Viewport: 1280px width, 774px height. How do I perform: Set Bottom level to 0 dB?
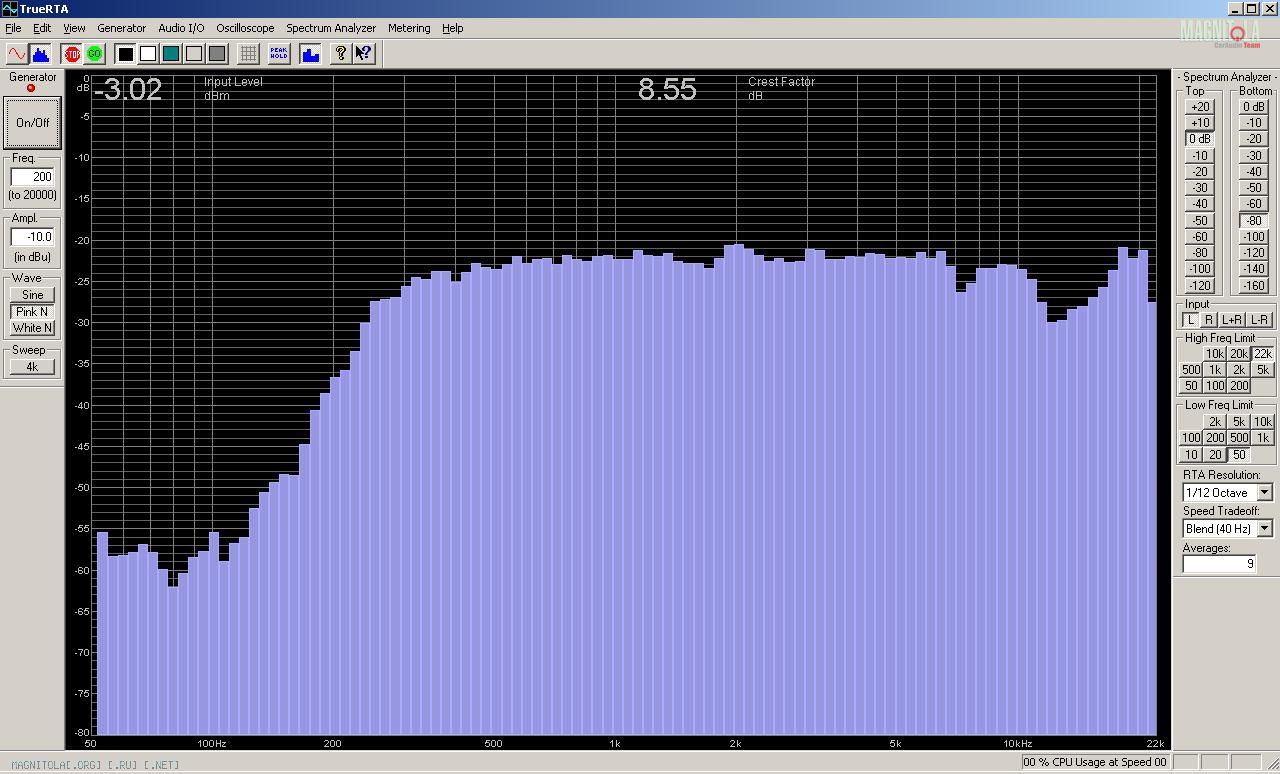[x=1254, y=107]
